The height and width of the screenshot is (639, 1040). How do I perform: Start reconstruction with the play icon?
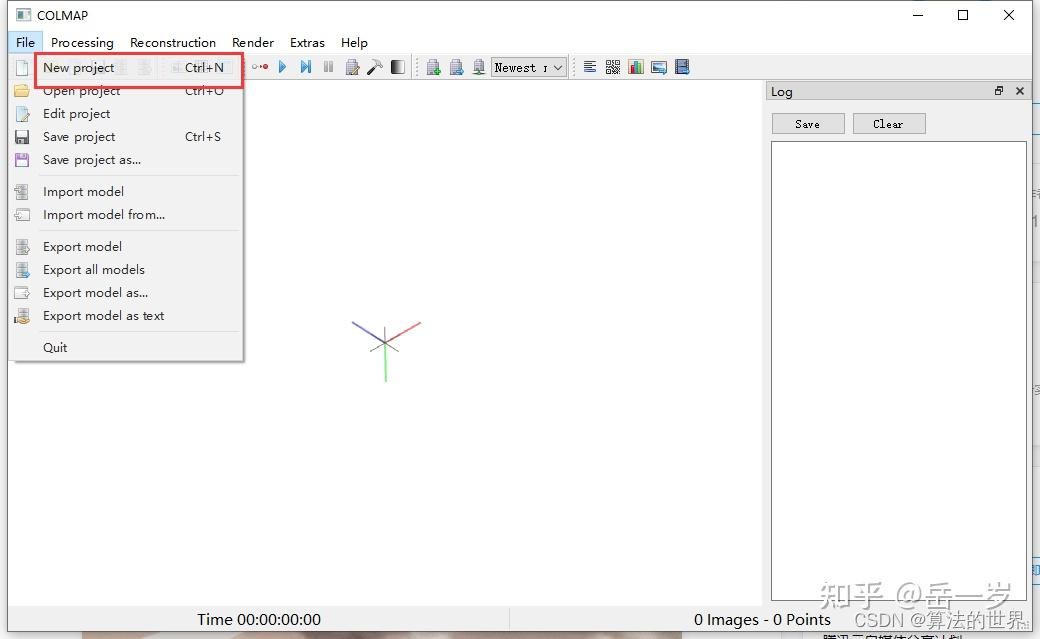(283, 67)
